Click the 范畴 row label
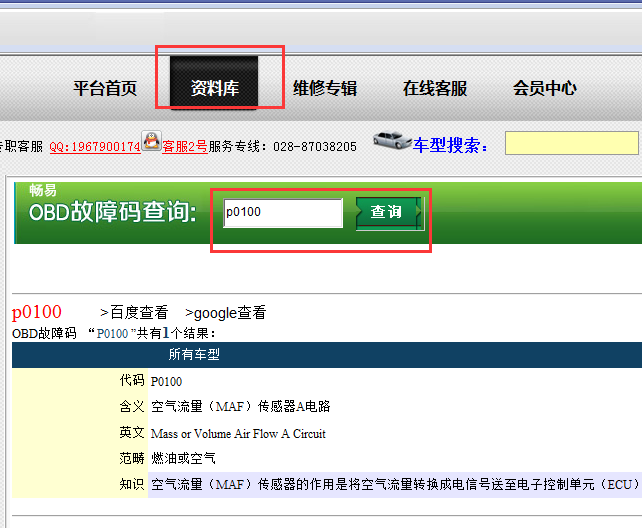This screenshot has width=642, height=528. tap(132, 458)
